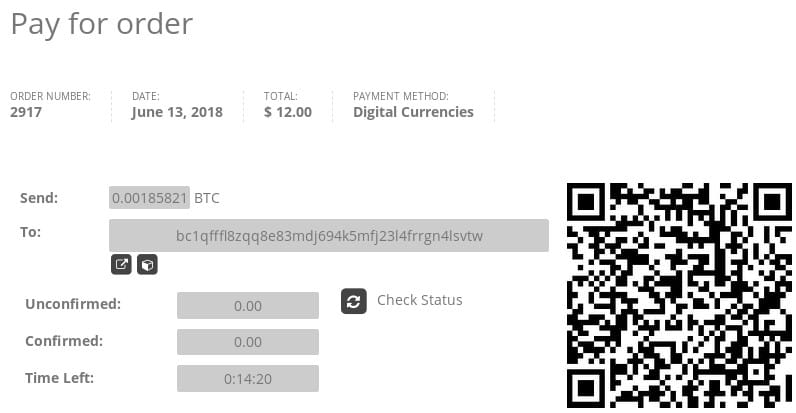Click the Unconfirmed: label

(x=73, y=304)
